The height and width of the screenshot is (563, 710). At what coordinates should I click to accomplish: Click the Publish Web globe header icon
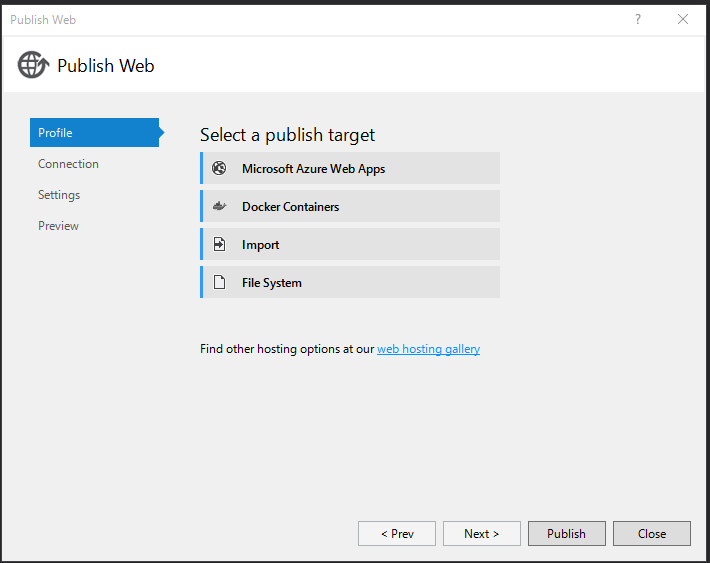coord(32,65)
